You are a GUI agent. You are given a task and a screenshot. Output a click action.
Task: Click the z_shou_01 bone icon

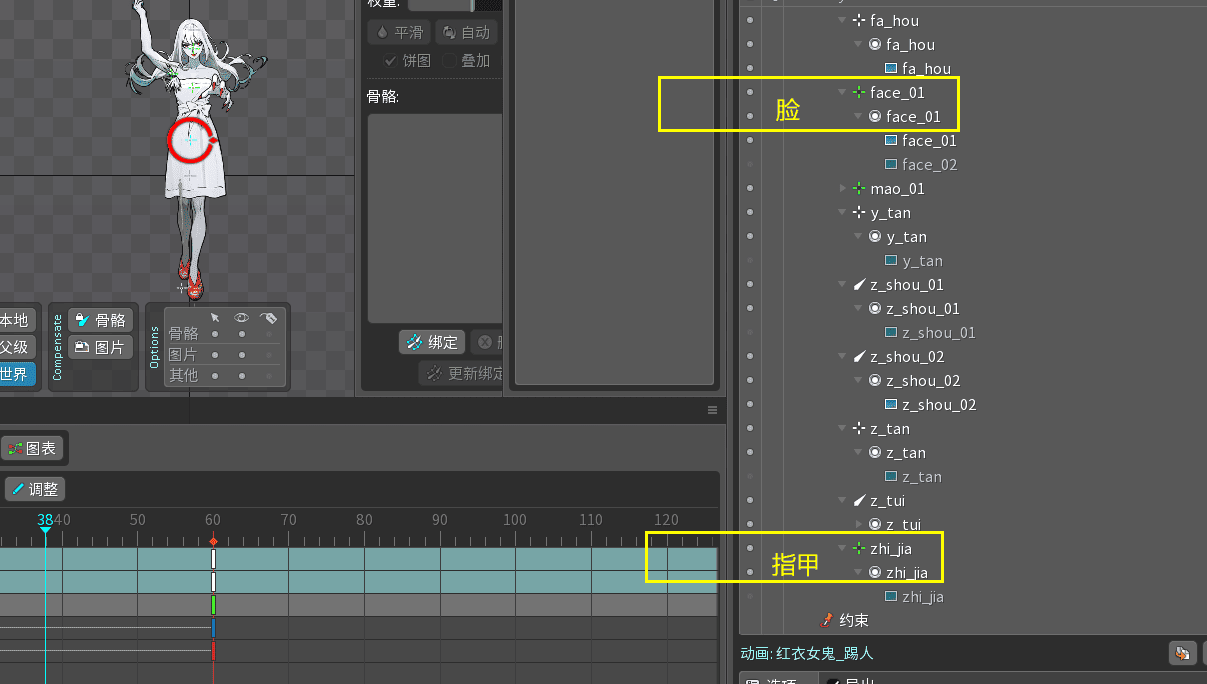(859, 285)
